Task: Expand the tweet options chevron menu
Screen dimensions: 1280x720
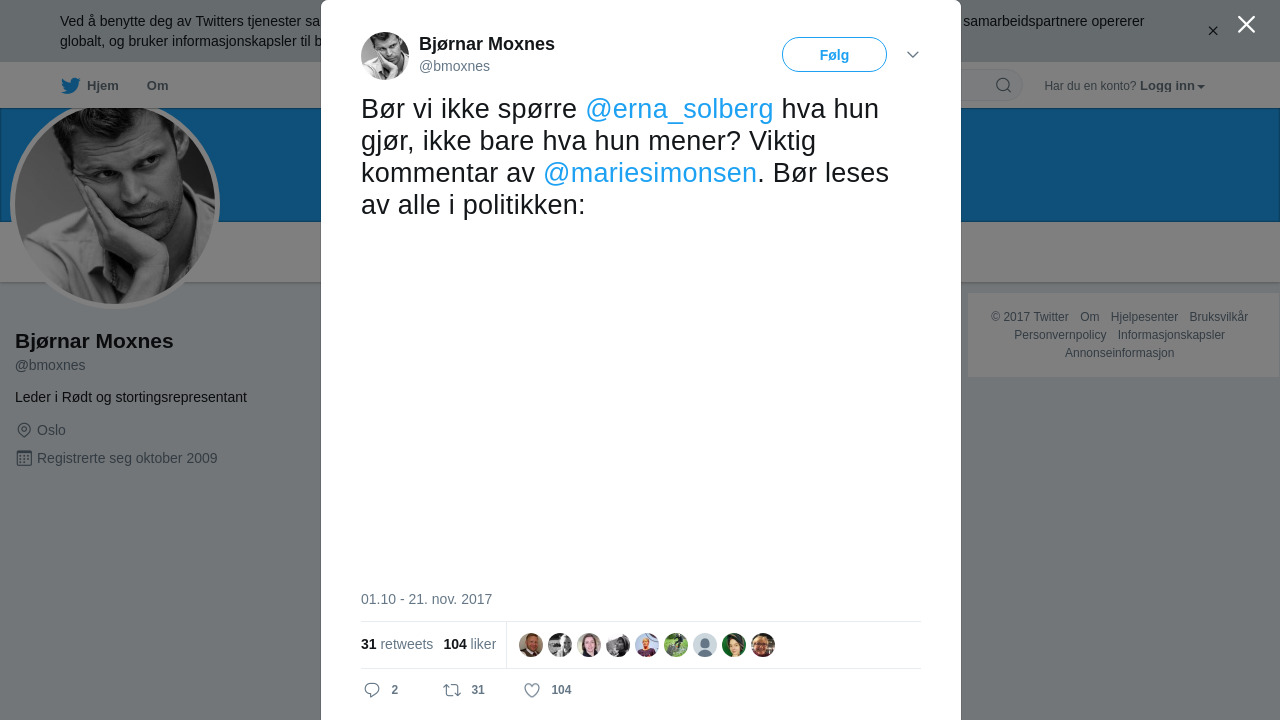Action: 913,55
